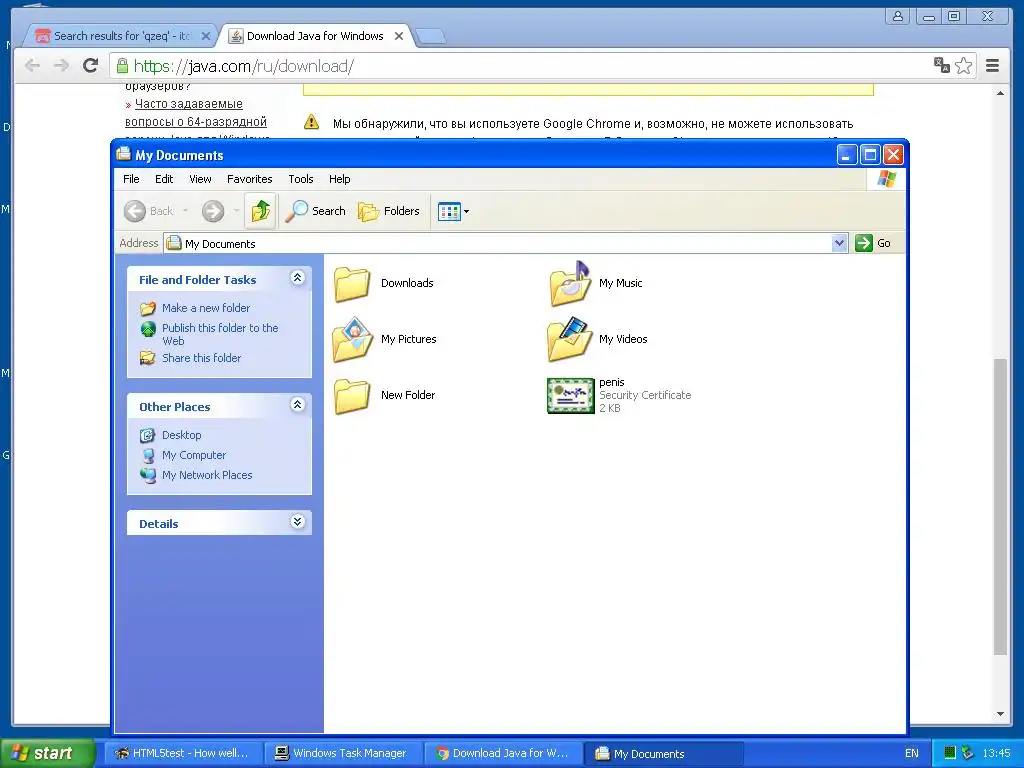This screenshot has height=768, width=1024.
Task: Click the 13:45 taskbar clock
Action: tap(997, 754)
